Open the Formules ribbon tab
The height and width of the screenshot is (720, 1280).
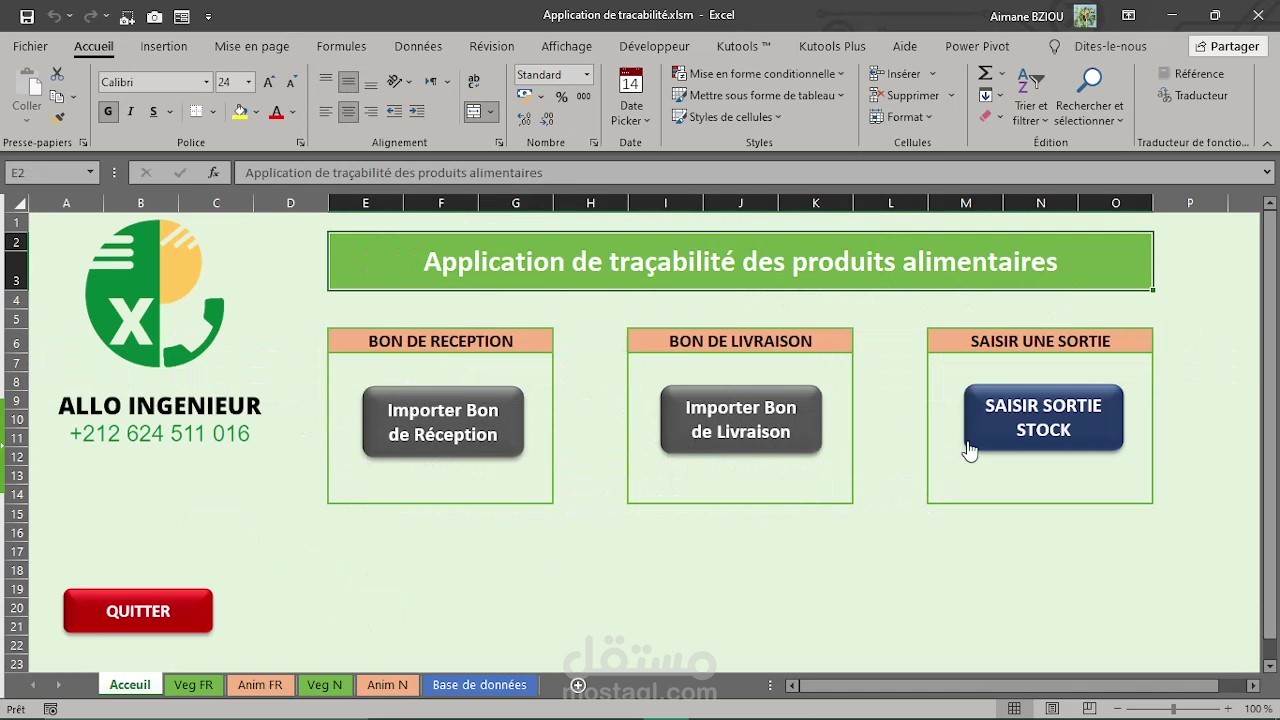pyautogui.click(x=341, y=46)
